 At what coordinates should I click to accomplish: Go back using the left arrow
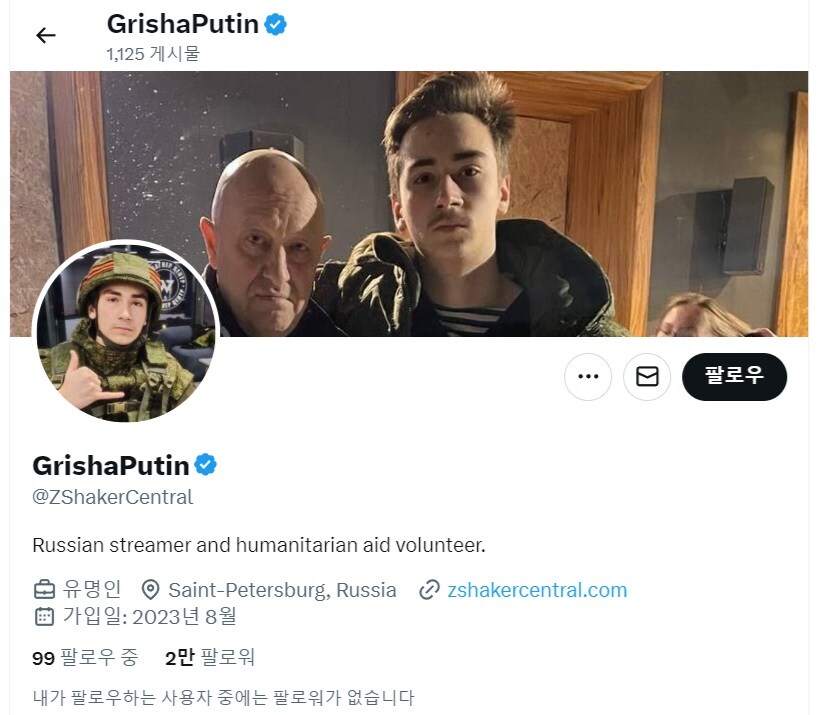click(x=46, y=35)
